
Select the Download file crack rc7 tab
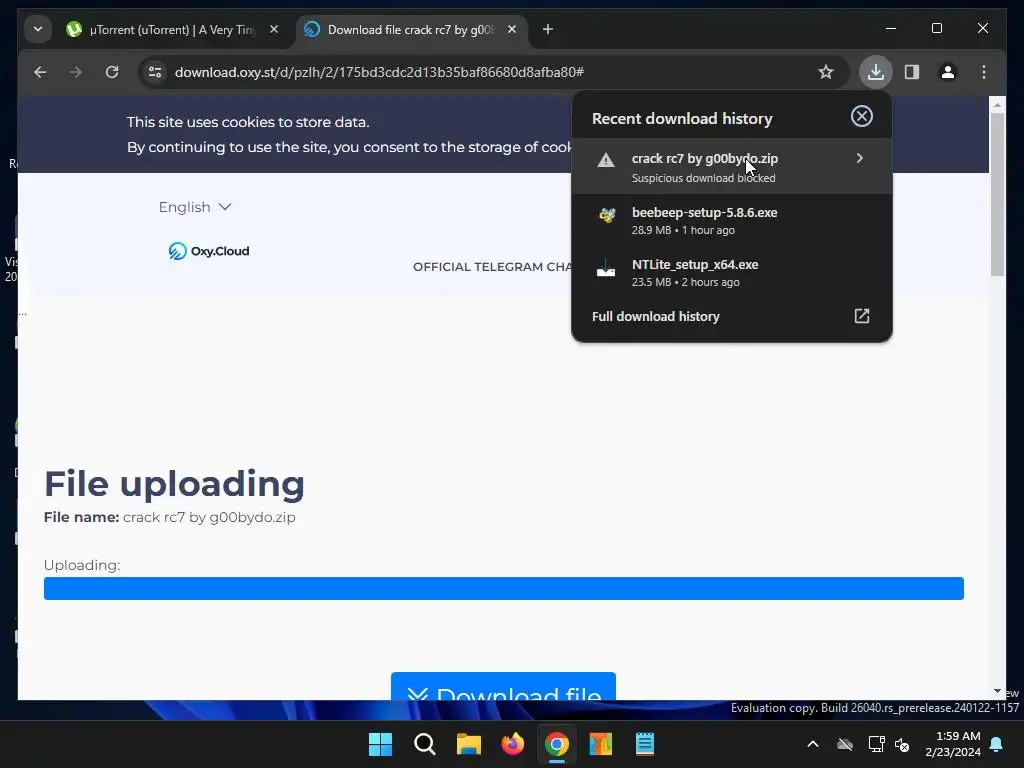[411, 29]
